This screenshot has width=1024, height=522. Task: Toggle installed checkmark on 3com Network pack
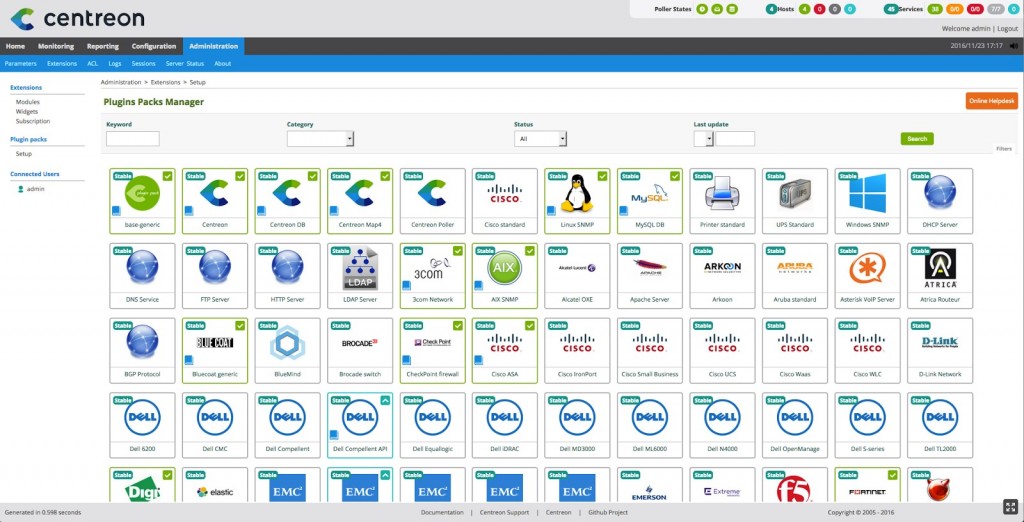[x=458, y=251]
